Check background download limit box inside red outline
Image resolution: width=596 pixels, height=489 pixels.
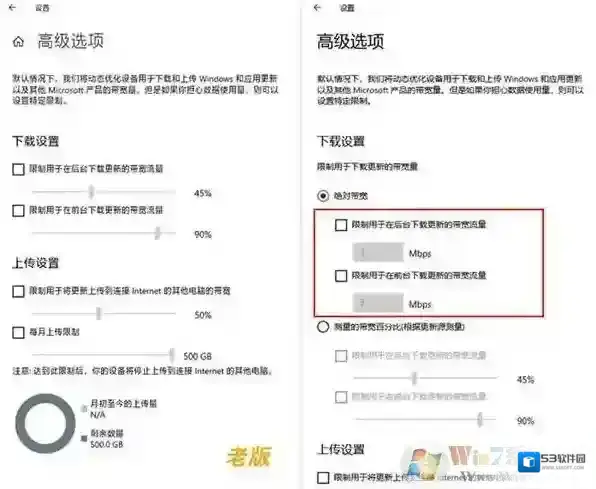(341, 225)
